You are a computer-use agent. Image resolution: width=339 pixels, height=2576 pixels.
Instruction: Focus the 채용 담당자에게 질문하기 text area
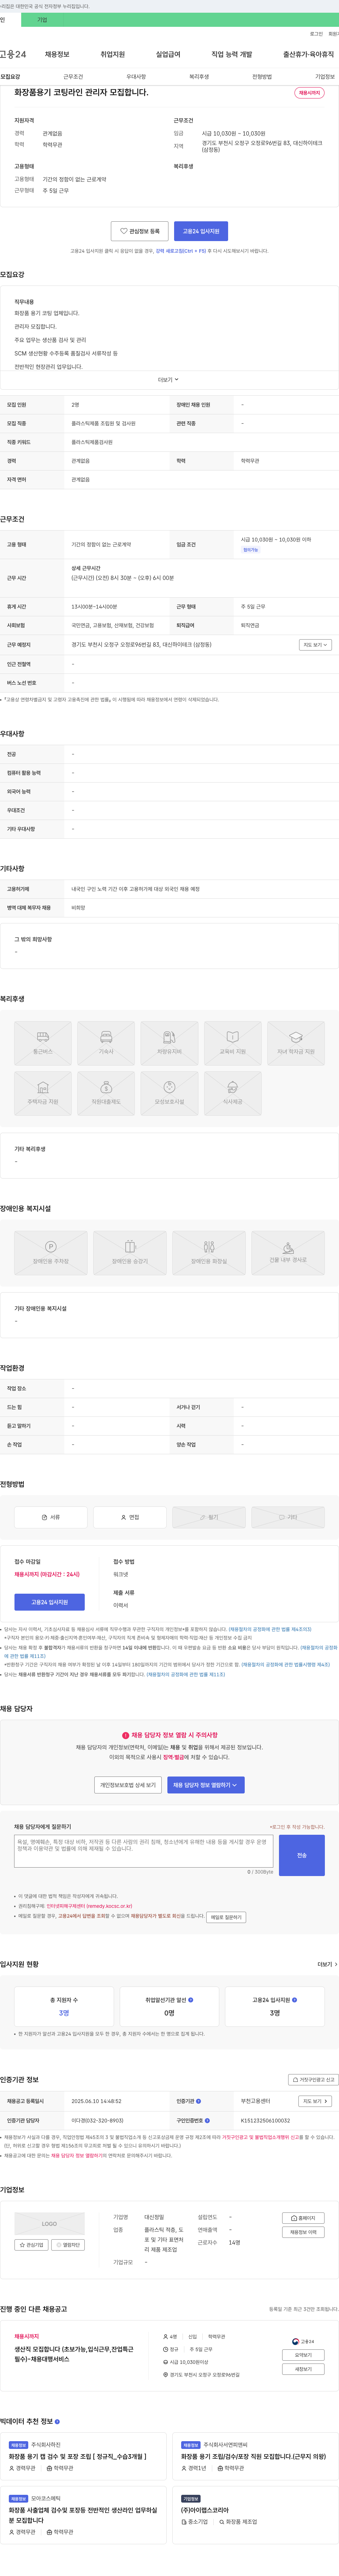tap(144, 1851)
